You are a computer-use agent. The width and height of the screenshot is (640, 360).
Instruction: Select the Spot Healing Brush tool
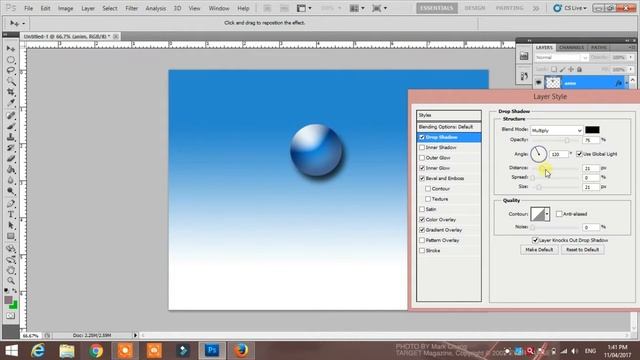[x=11, y=116]
